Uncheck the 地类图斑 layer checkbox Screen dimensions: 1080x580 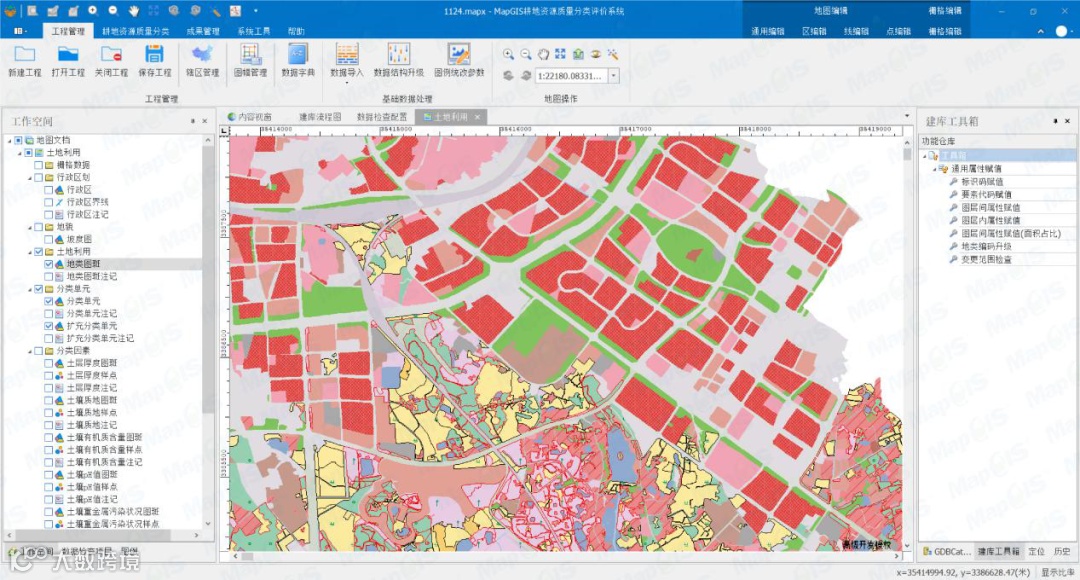click(49, 264)
